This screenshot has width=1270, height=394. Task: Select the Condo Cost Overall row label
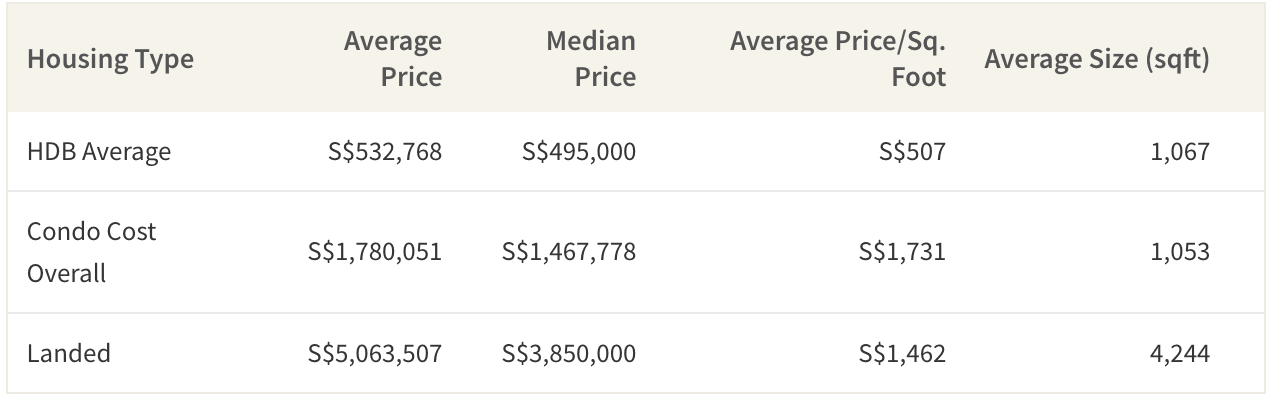click(92, 252)
